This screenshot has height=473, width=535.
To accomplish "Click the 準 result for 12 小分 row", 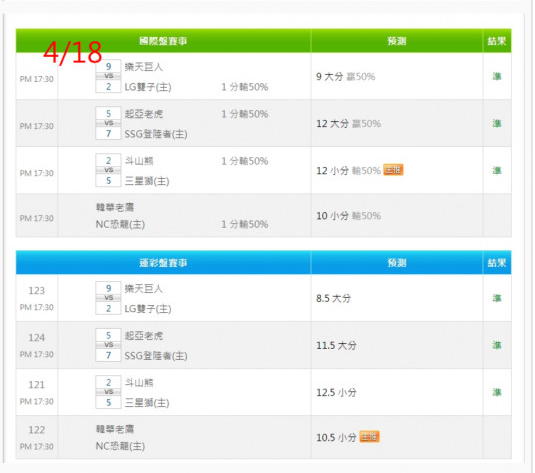I will coord(497,170).
